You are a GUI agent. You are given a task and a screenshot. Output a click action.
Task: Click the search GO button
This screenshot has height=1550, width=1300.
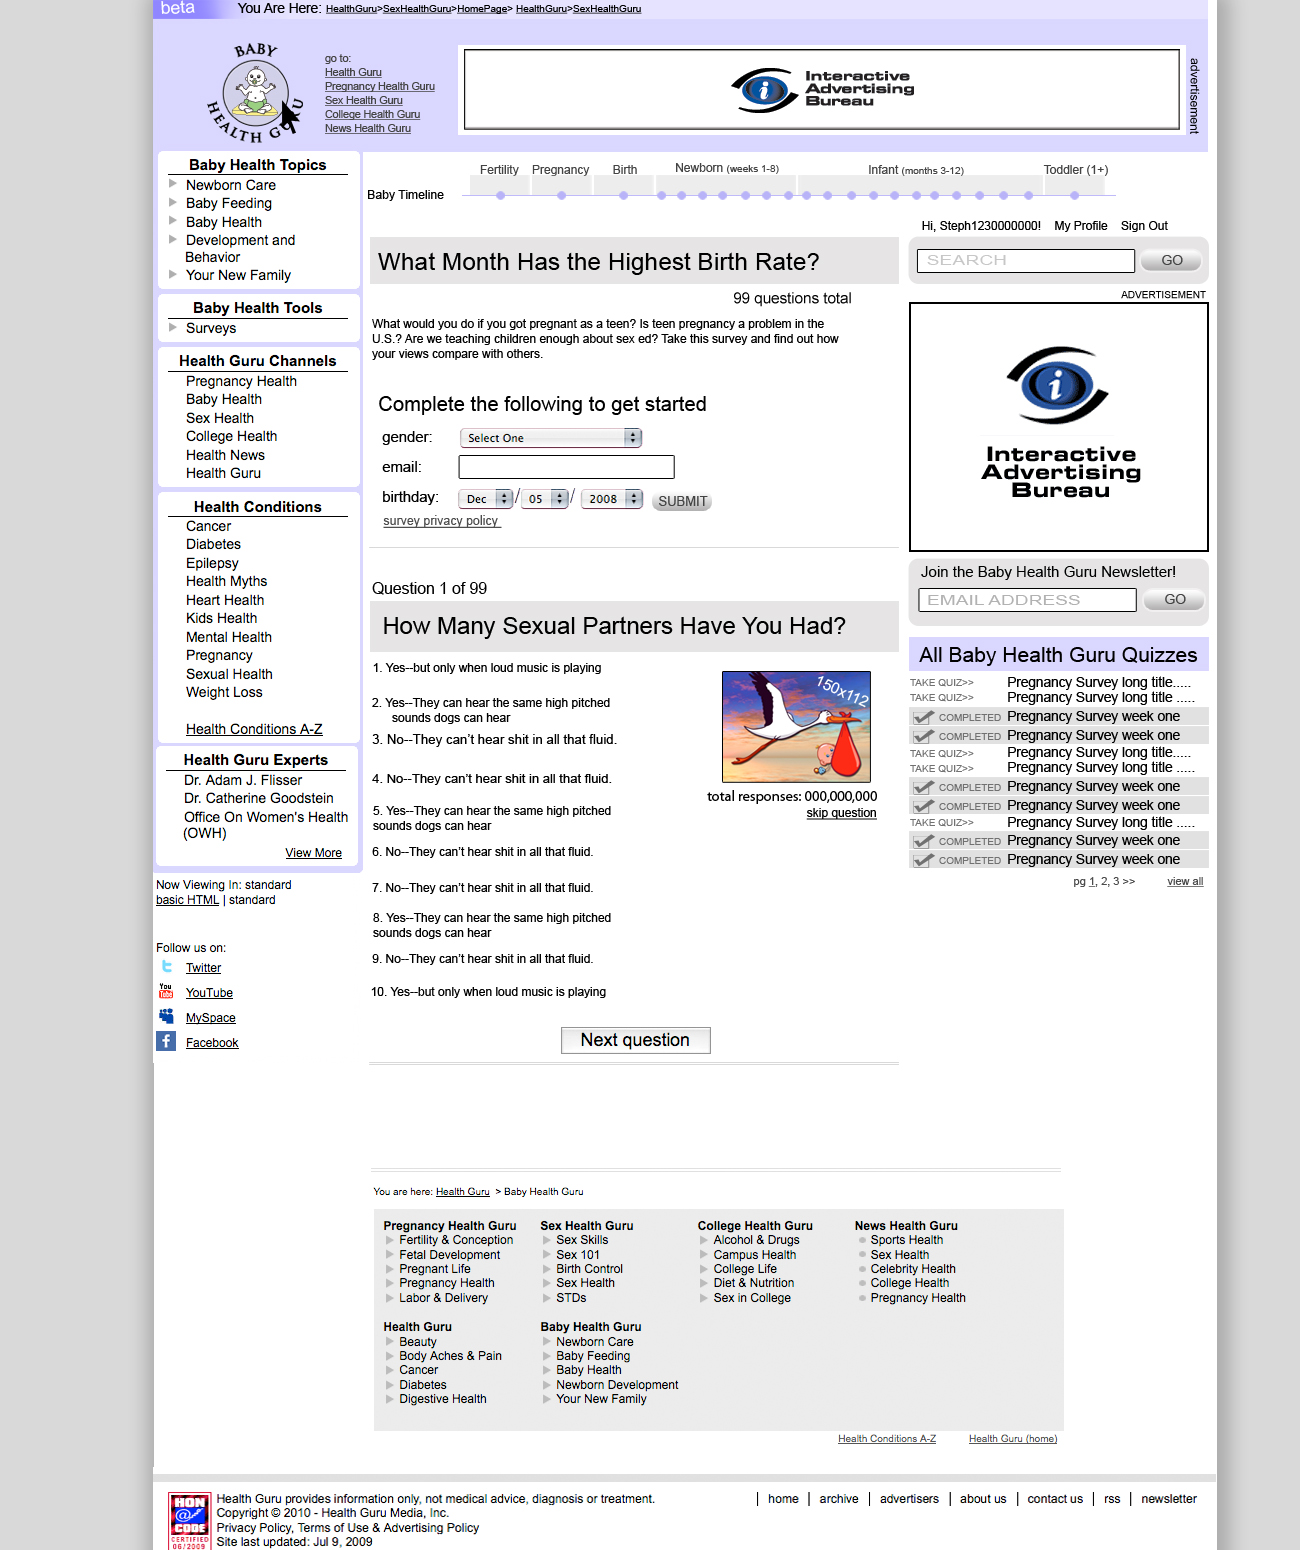coord(1171,261)
